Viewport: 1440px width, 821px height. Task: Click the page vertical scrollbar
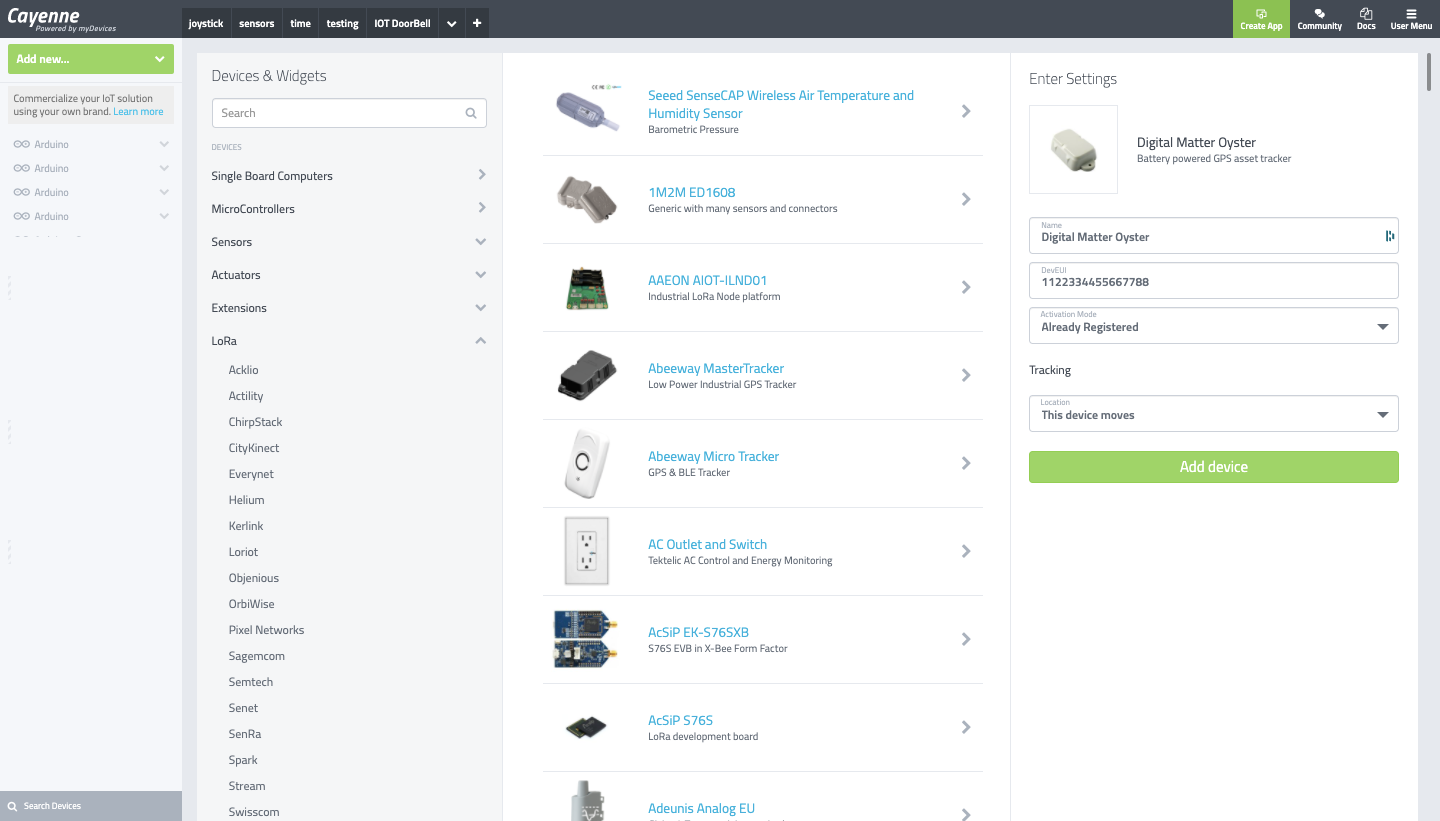click(x=1428, y=70)
